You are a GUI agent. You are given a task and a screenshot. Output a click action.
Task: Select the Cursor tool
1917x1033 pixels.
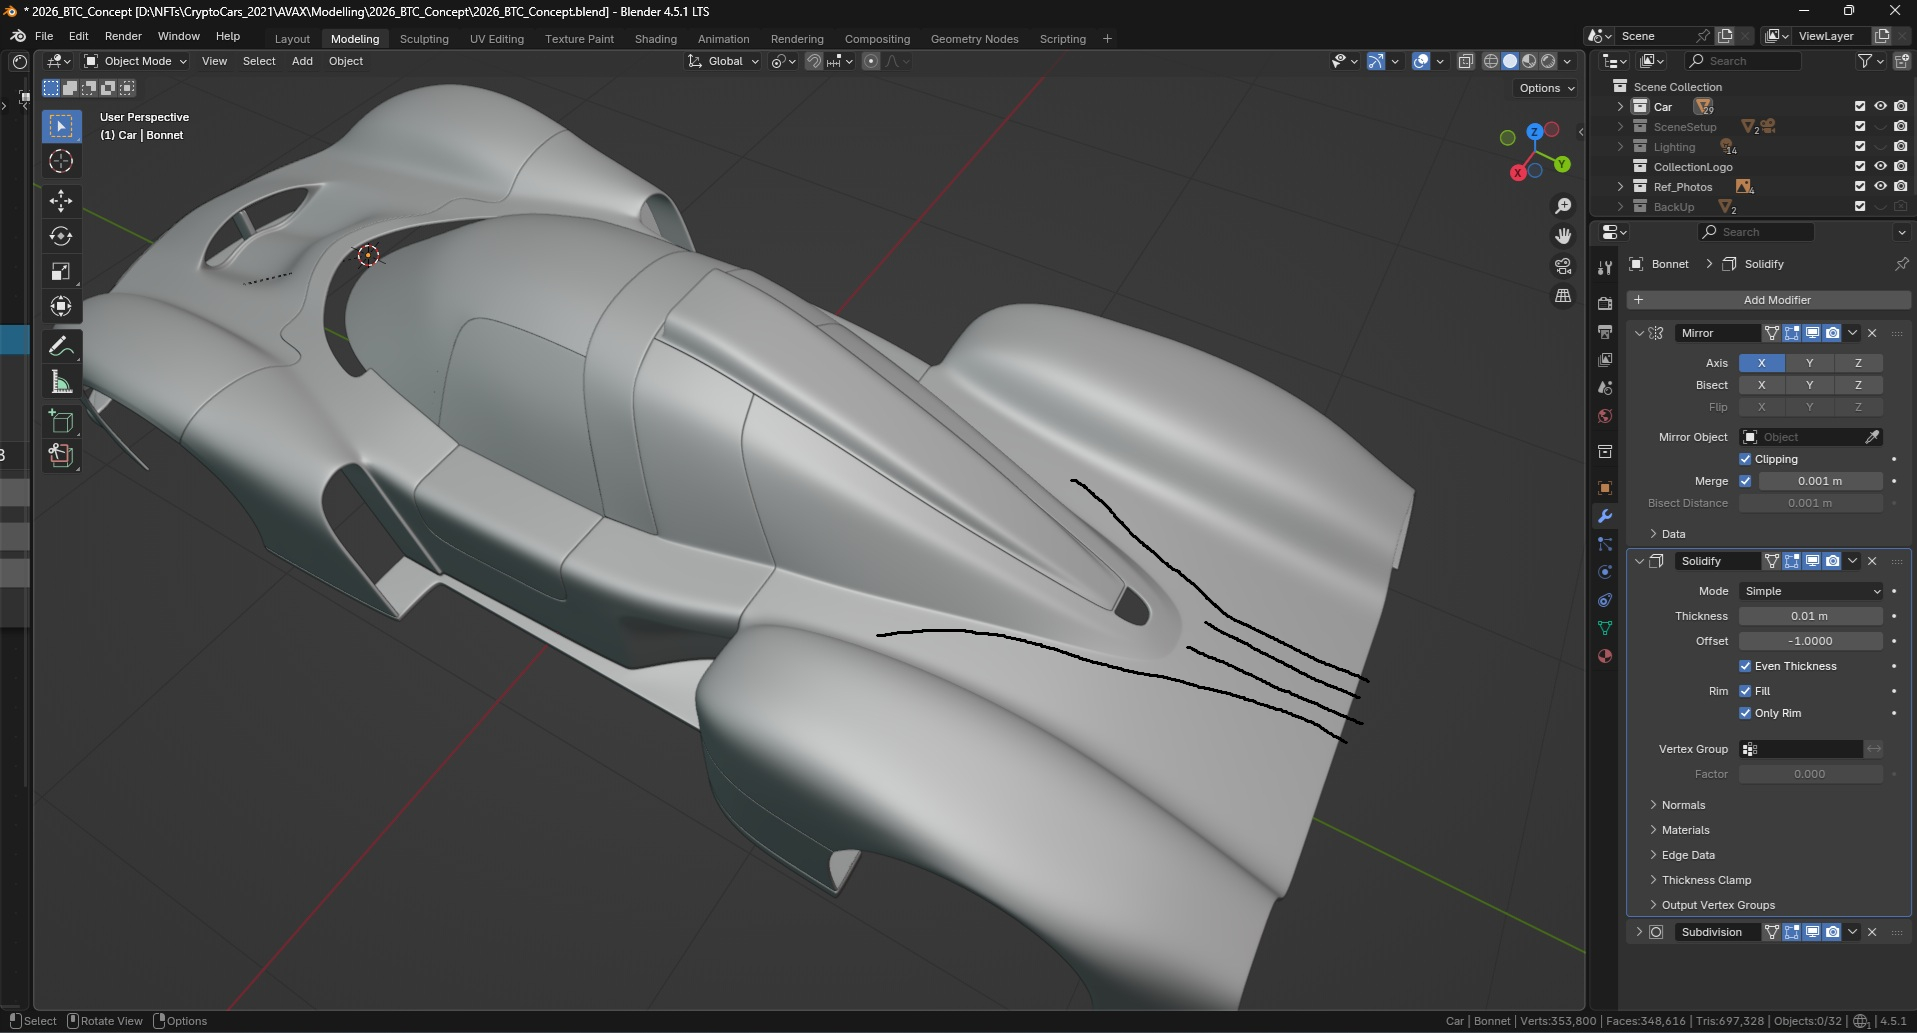coord(61,161)
